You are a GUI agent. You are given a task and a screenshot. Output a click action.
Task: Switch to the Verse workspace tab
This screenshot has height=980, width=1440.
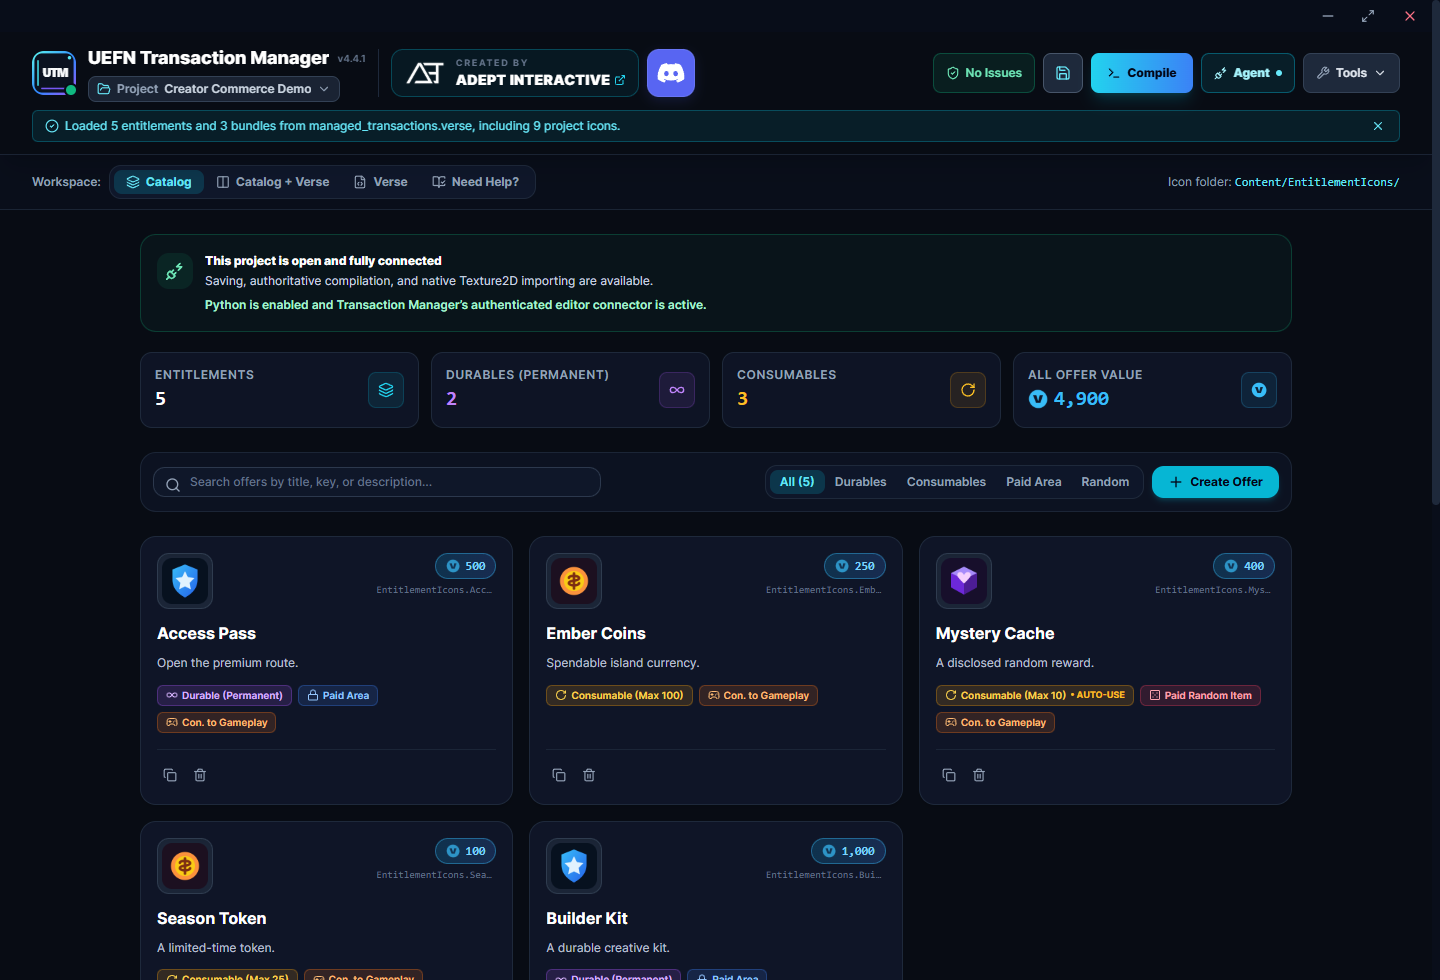[381, 182]
